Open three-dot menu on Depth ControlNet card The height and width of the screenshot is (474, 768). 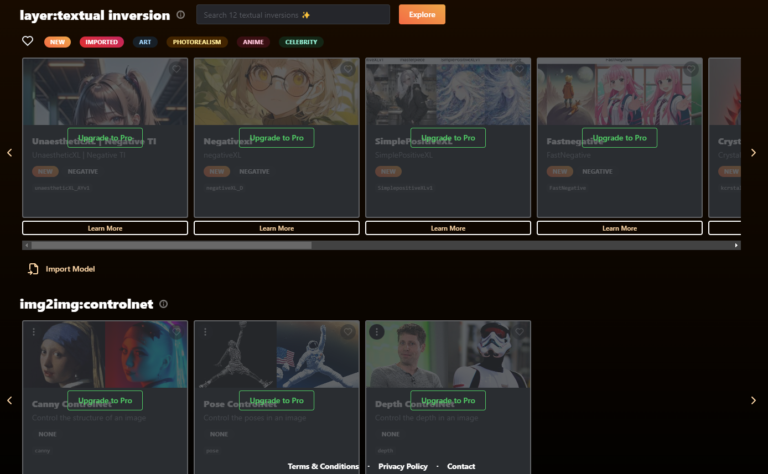376,332
